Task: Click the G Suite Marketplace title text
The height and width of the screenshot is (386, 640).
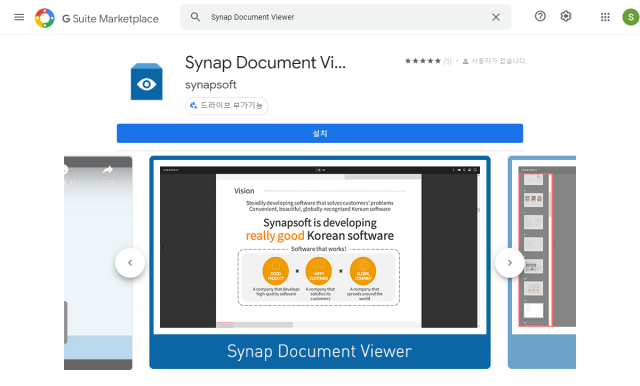Action: (110, 19)
